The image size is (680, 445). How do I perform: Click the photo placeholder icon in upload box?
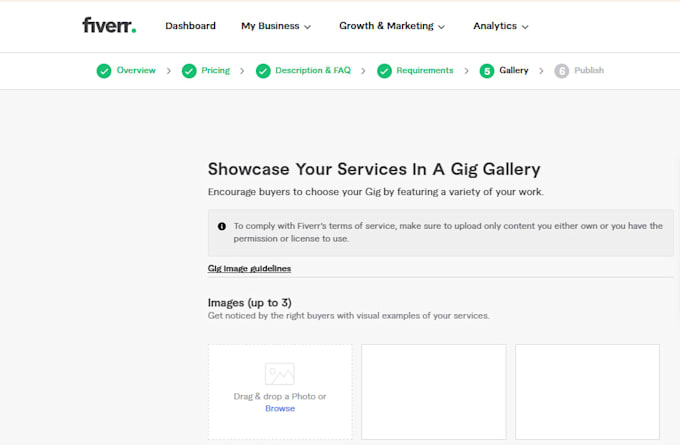tap(280, 374)
